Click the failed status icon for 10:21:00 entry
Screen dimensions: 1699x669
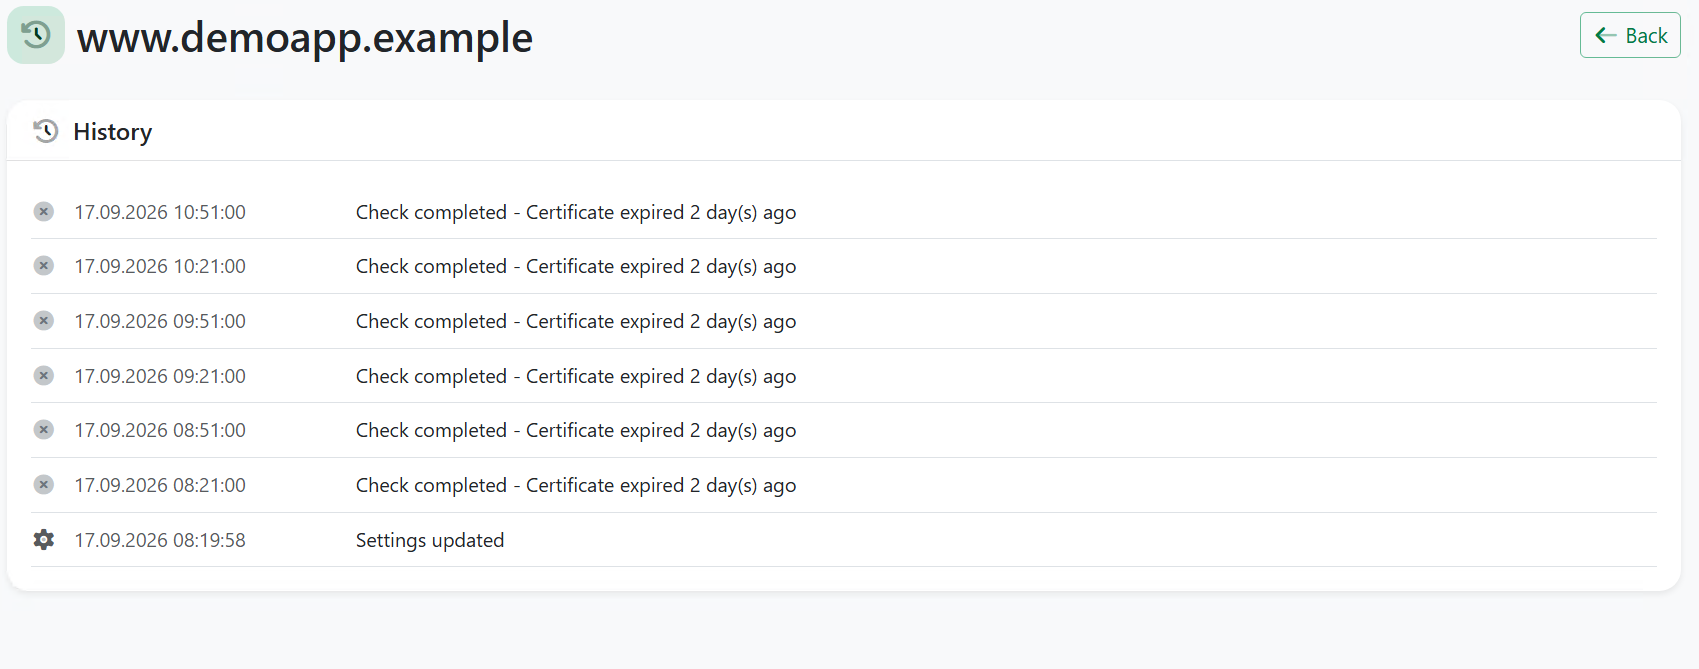click(x=44, y=265)
